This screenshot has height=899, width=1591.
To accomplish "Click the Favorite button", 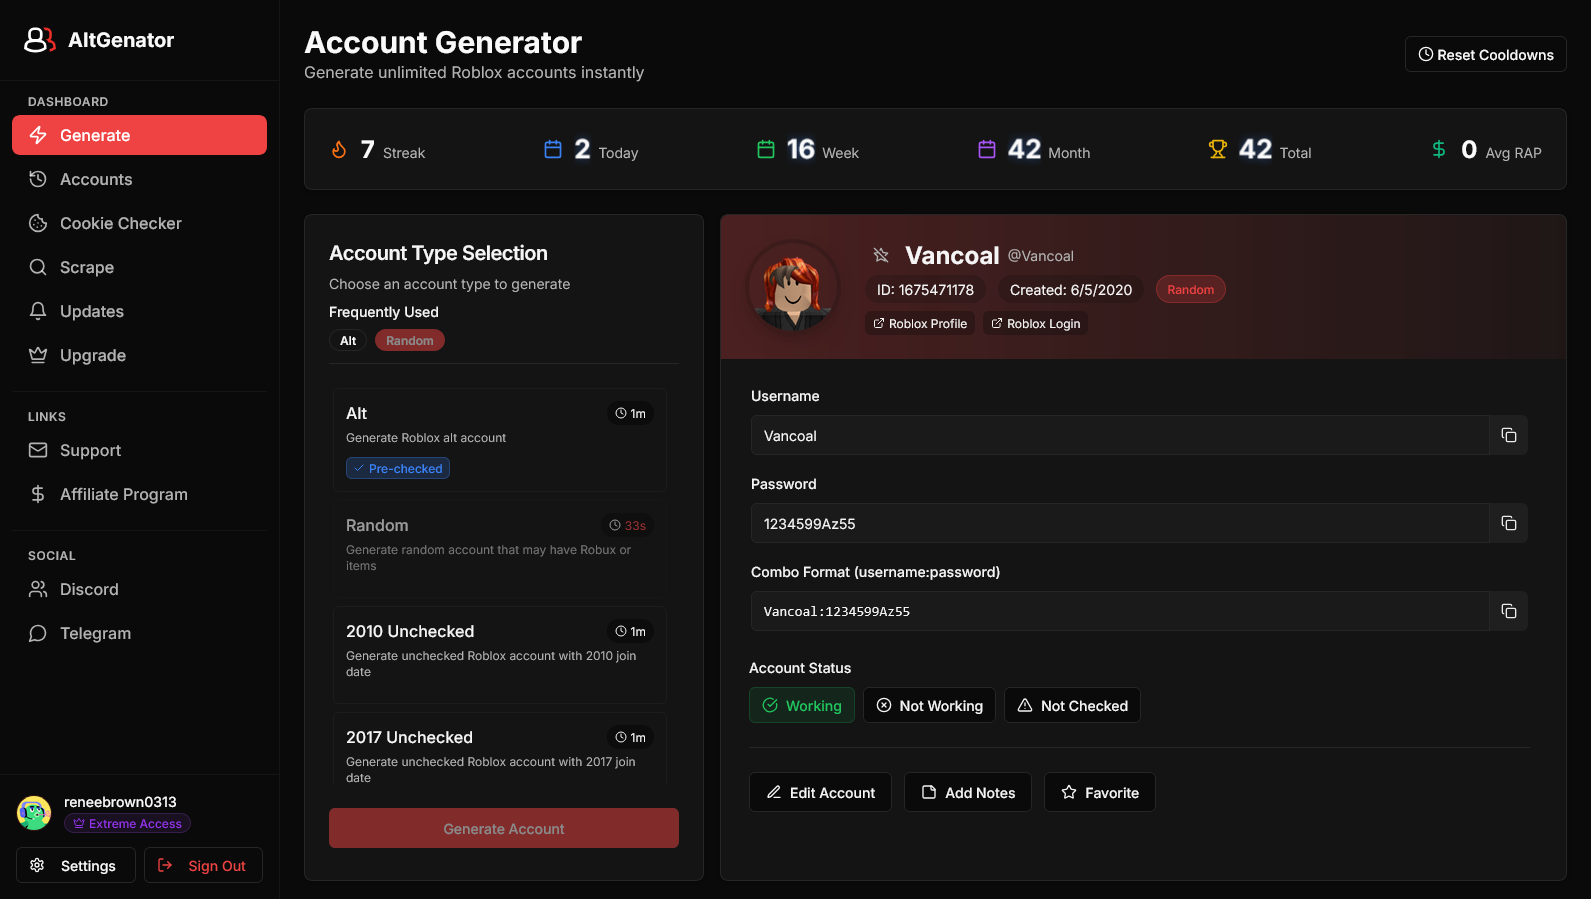I will tap(1100, 792).
